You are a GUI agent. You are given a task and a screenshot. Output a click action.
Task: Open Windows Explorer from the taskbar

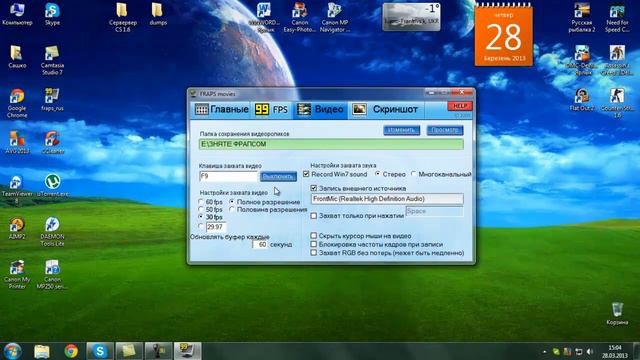coord(42,351)
